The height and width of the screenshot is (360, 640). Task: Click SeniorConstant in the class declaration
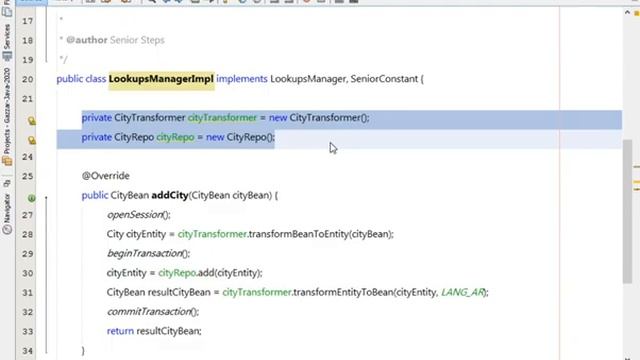click(384, 79)
